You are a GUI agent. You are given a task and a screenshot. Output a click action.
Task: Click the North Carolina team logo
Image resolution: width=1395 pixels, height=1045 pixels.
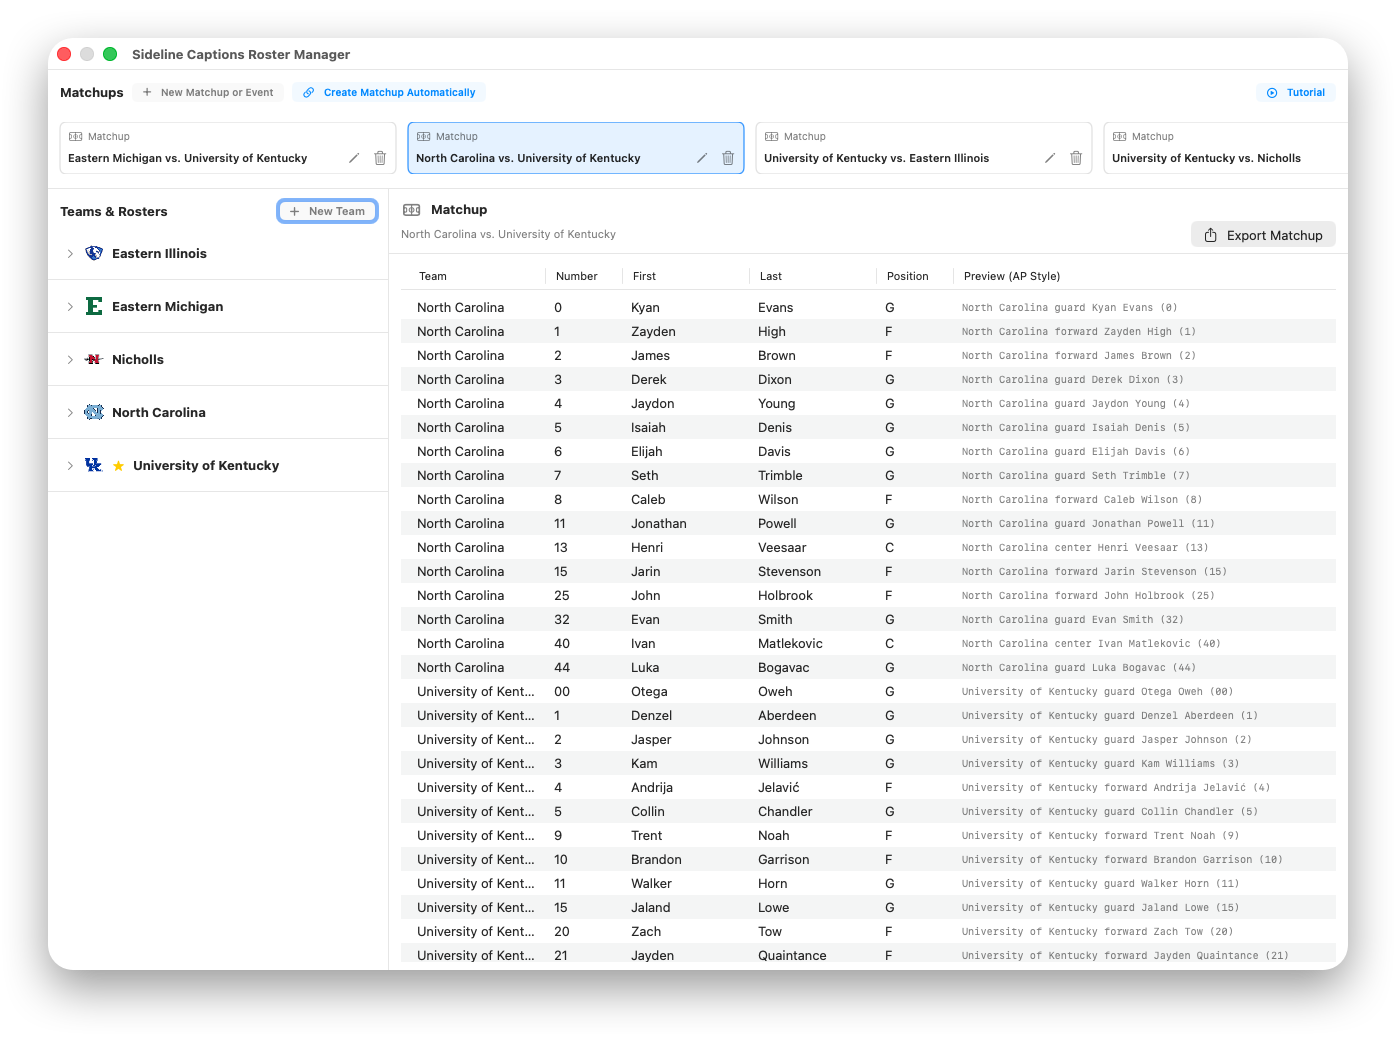point(94,412)
